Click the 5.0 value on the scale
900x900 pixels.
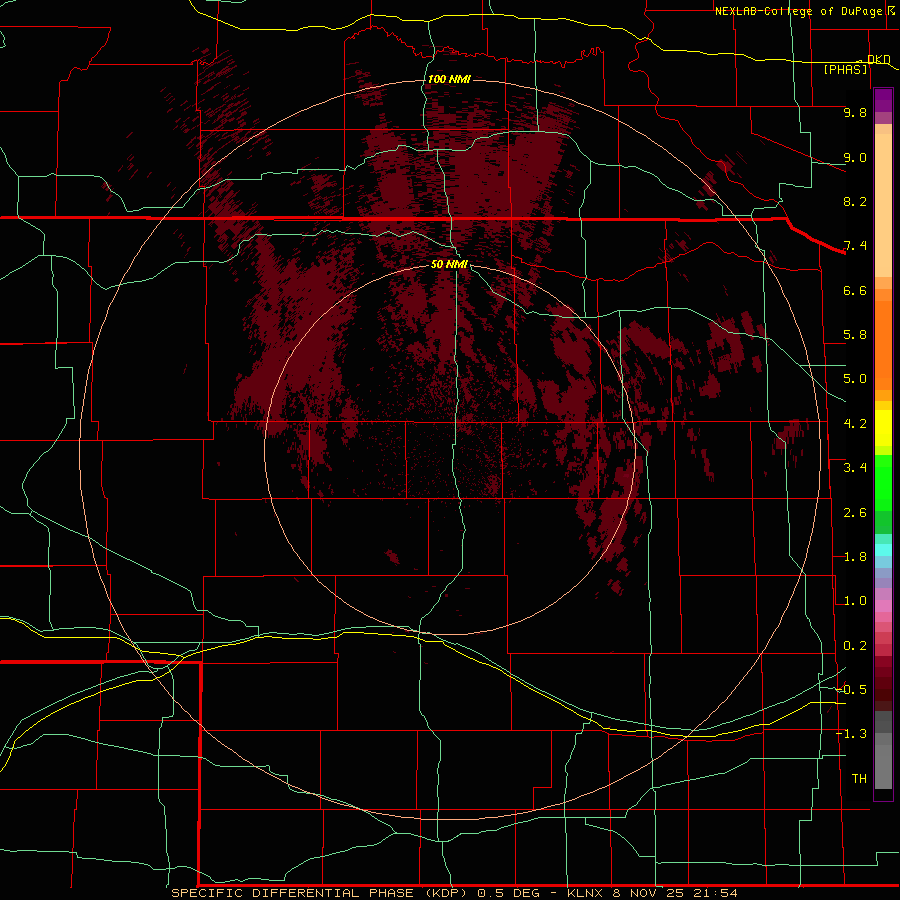[x=855, y=379]
